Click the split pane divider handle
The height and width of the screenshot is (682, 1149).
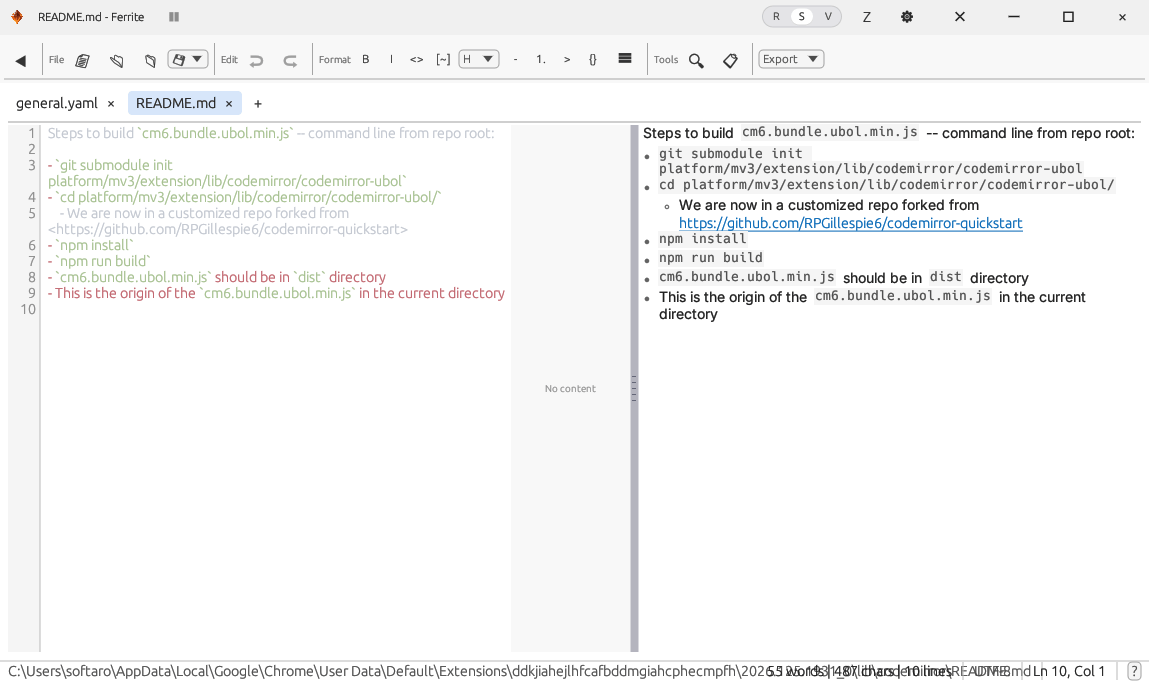coord(634,388)
